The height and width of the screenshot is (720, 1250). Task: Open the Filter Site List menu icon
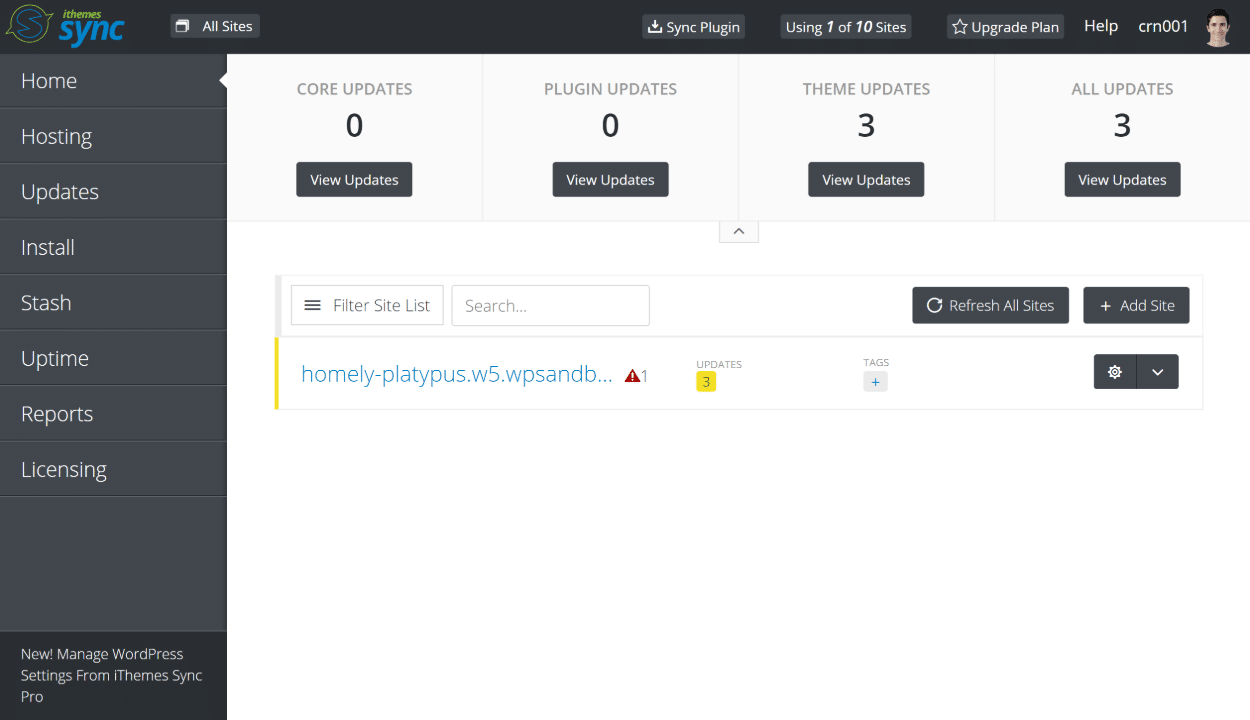click(312, 305)
